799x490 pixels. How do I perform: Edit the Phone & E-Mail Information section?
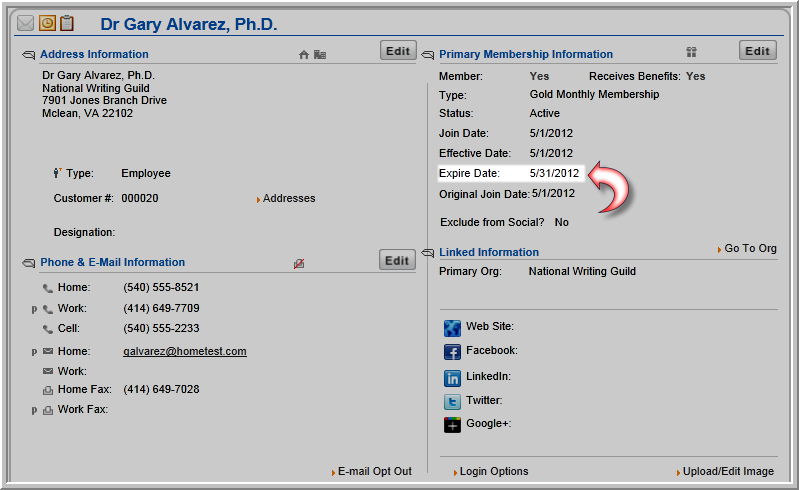pos(397,261)
